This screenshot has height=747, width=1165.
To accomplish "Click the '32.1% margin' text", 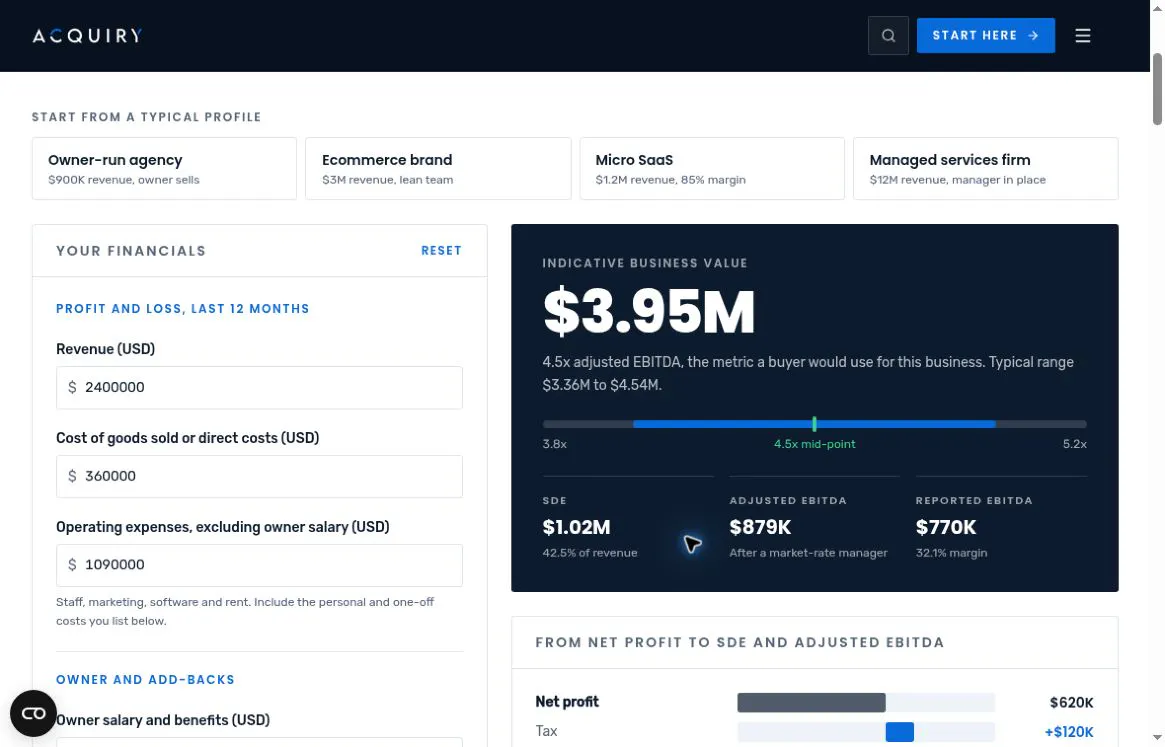I will [x=951, y=554].
